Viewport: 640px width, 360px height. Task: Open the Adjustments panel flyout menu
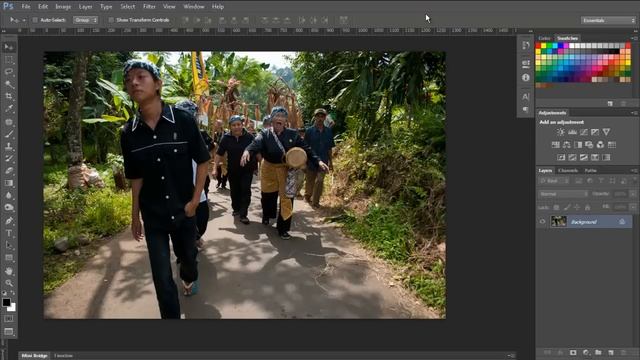point(634,113)
